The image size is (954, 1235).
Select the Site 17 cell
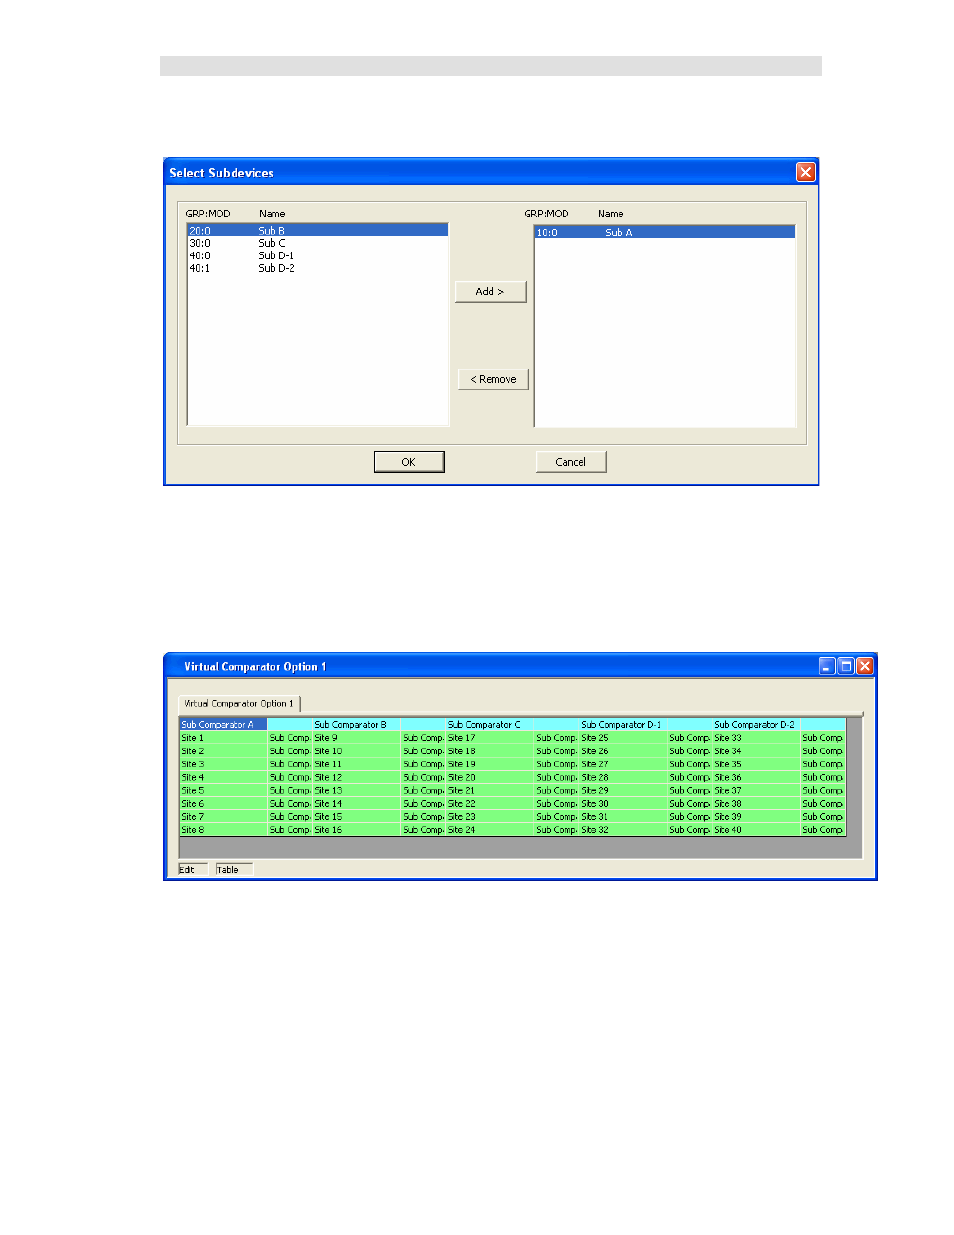click(x=490, y=738)
